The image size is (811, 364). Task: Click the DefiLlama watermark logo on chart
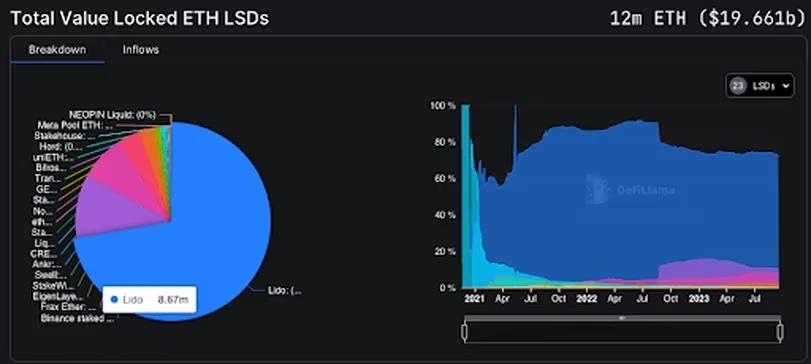(x=630, y=189)
